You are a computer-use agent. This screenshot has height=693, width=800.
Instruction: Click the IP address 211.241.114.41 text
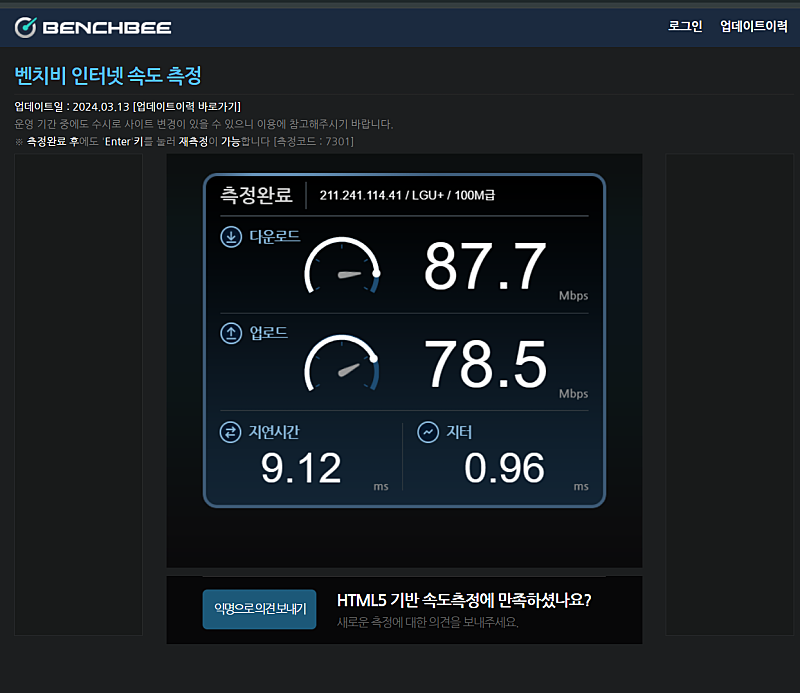(x=362, y=195)
